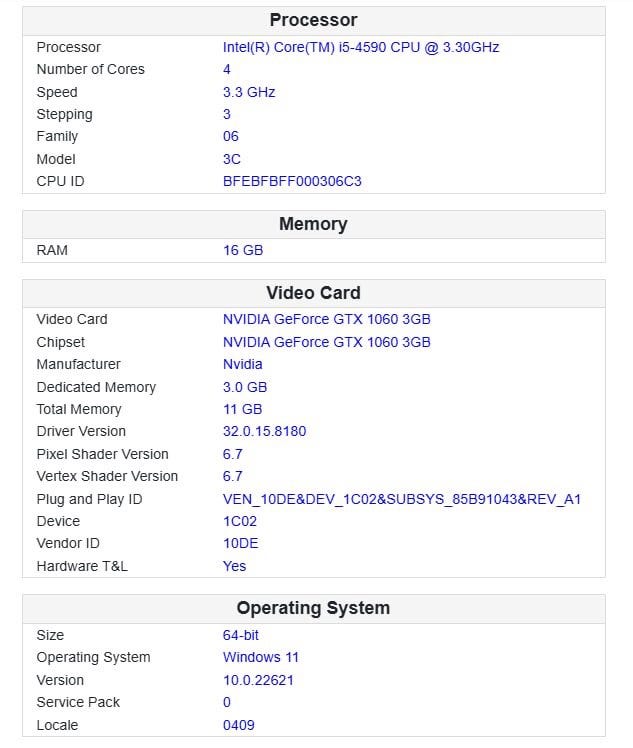The height and width of the screenshot is (748, 633).
Task: Click the Nvidia manufacturer value
Action: pyautogui.click(x=243, y=364)
